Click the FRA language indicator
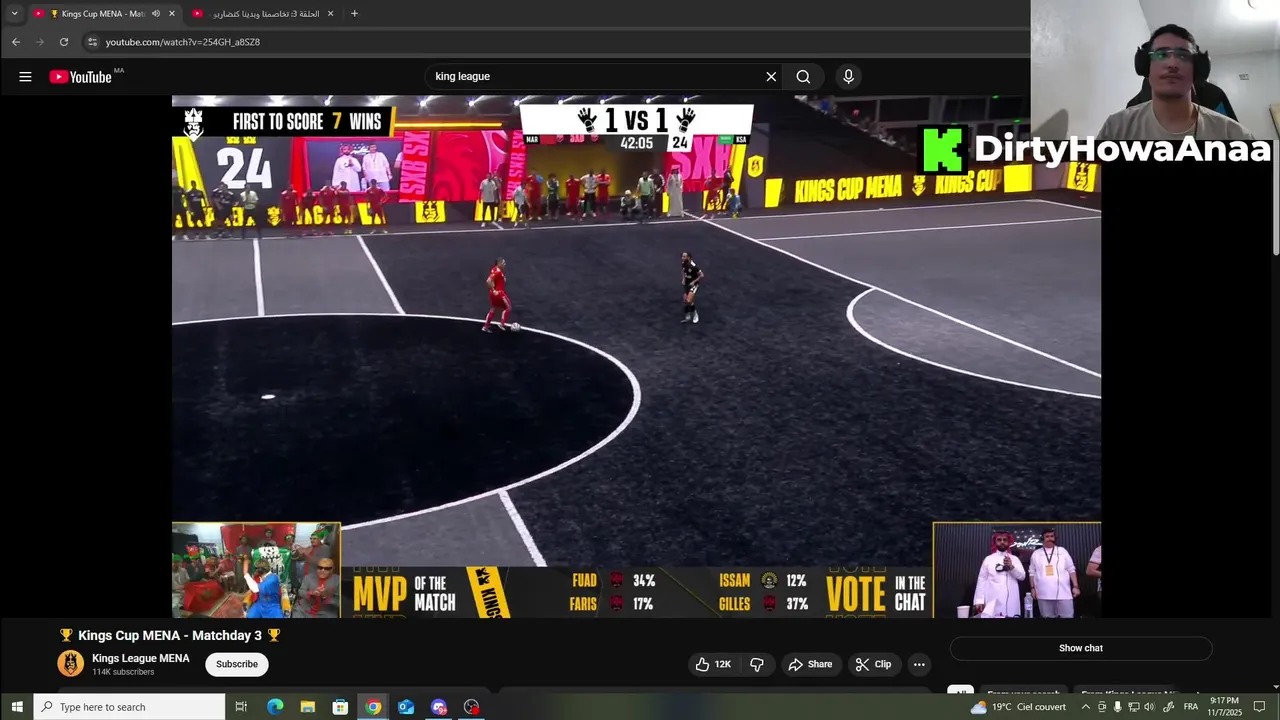The width and height of the screenshot is (1280, 720). [1191, 707]
